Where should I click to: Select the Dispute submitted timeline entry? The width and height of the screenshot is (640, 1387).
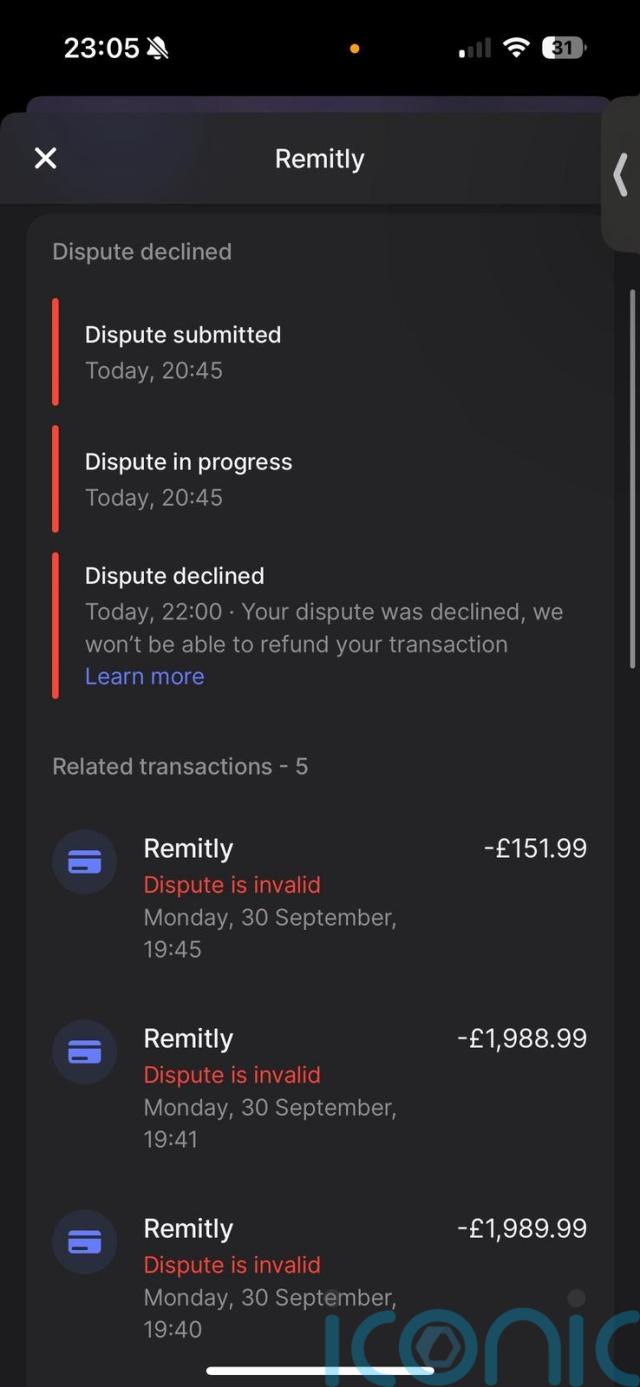[x=183, y=352]
